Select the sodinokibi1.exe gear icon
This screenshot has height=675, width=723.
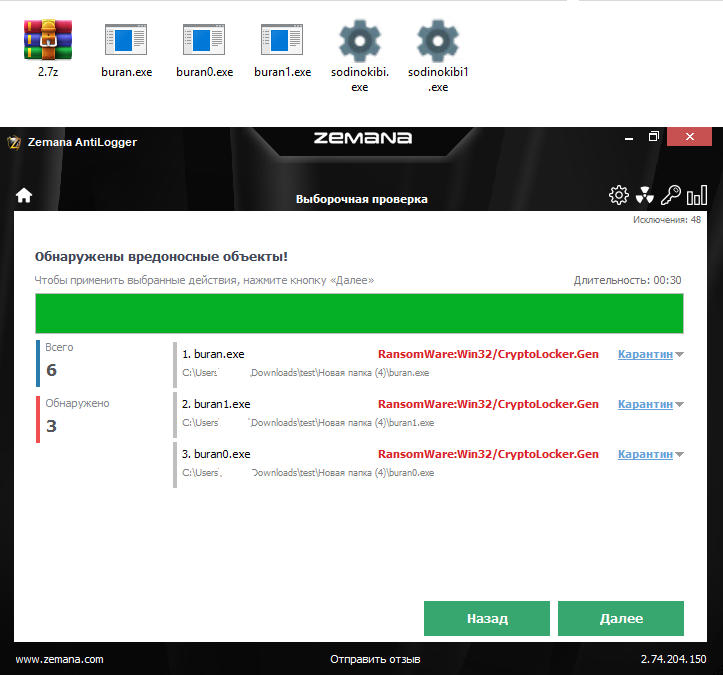pos(438,41)
